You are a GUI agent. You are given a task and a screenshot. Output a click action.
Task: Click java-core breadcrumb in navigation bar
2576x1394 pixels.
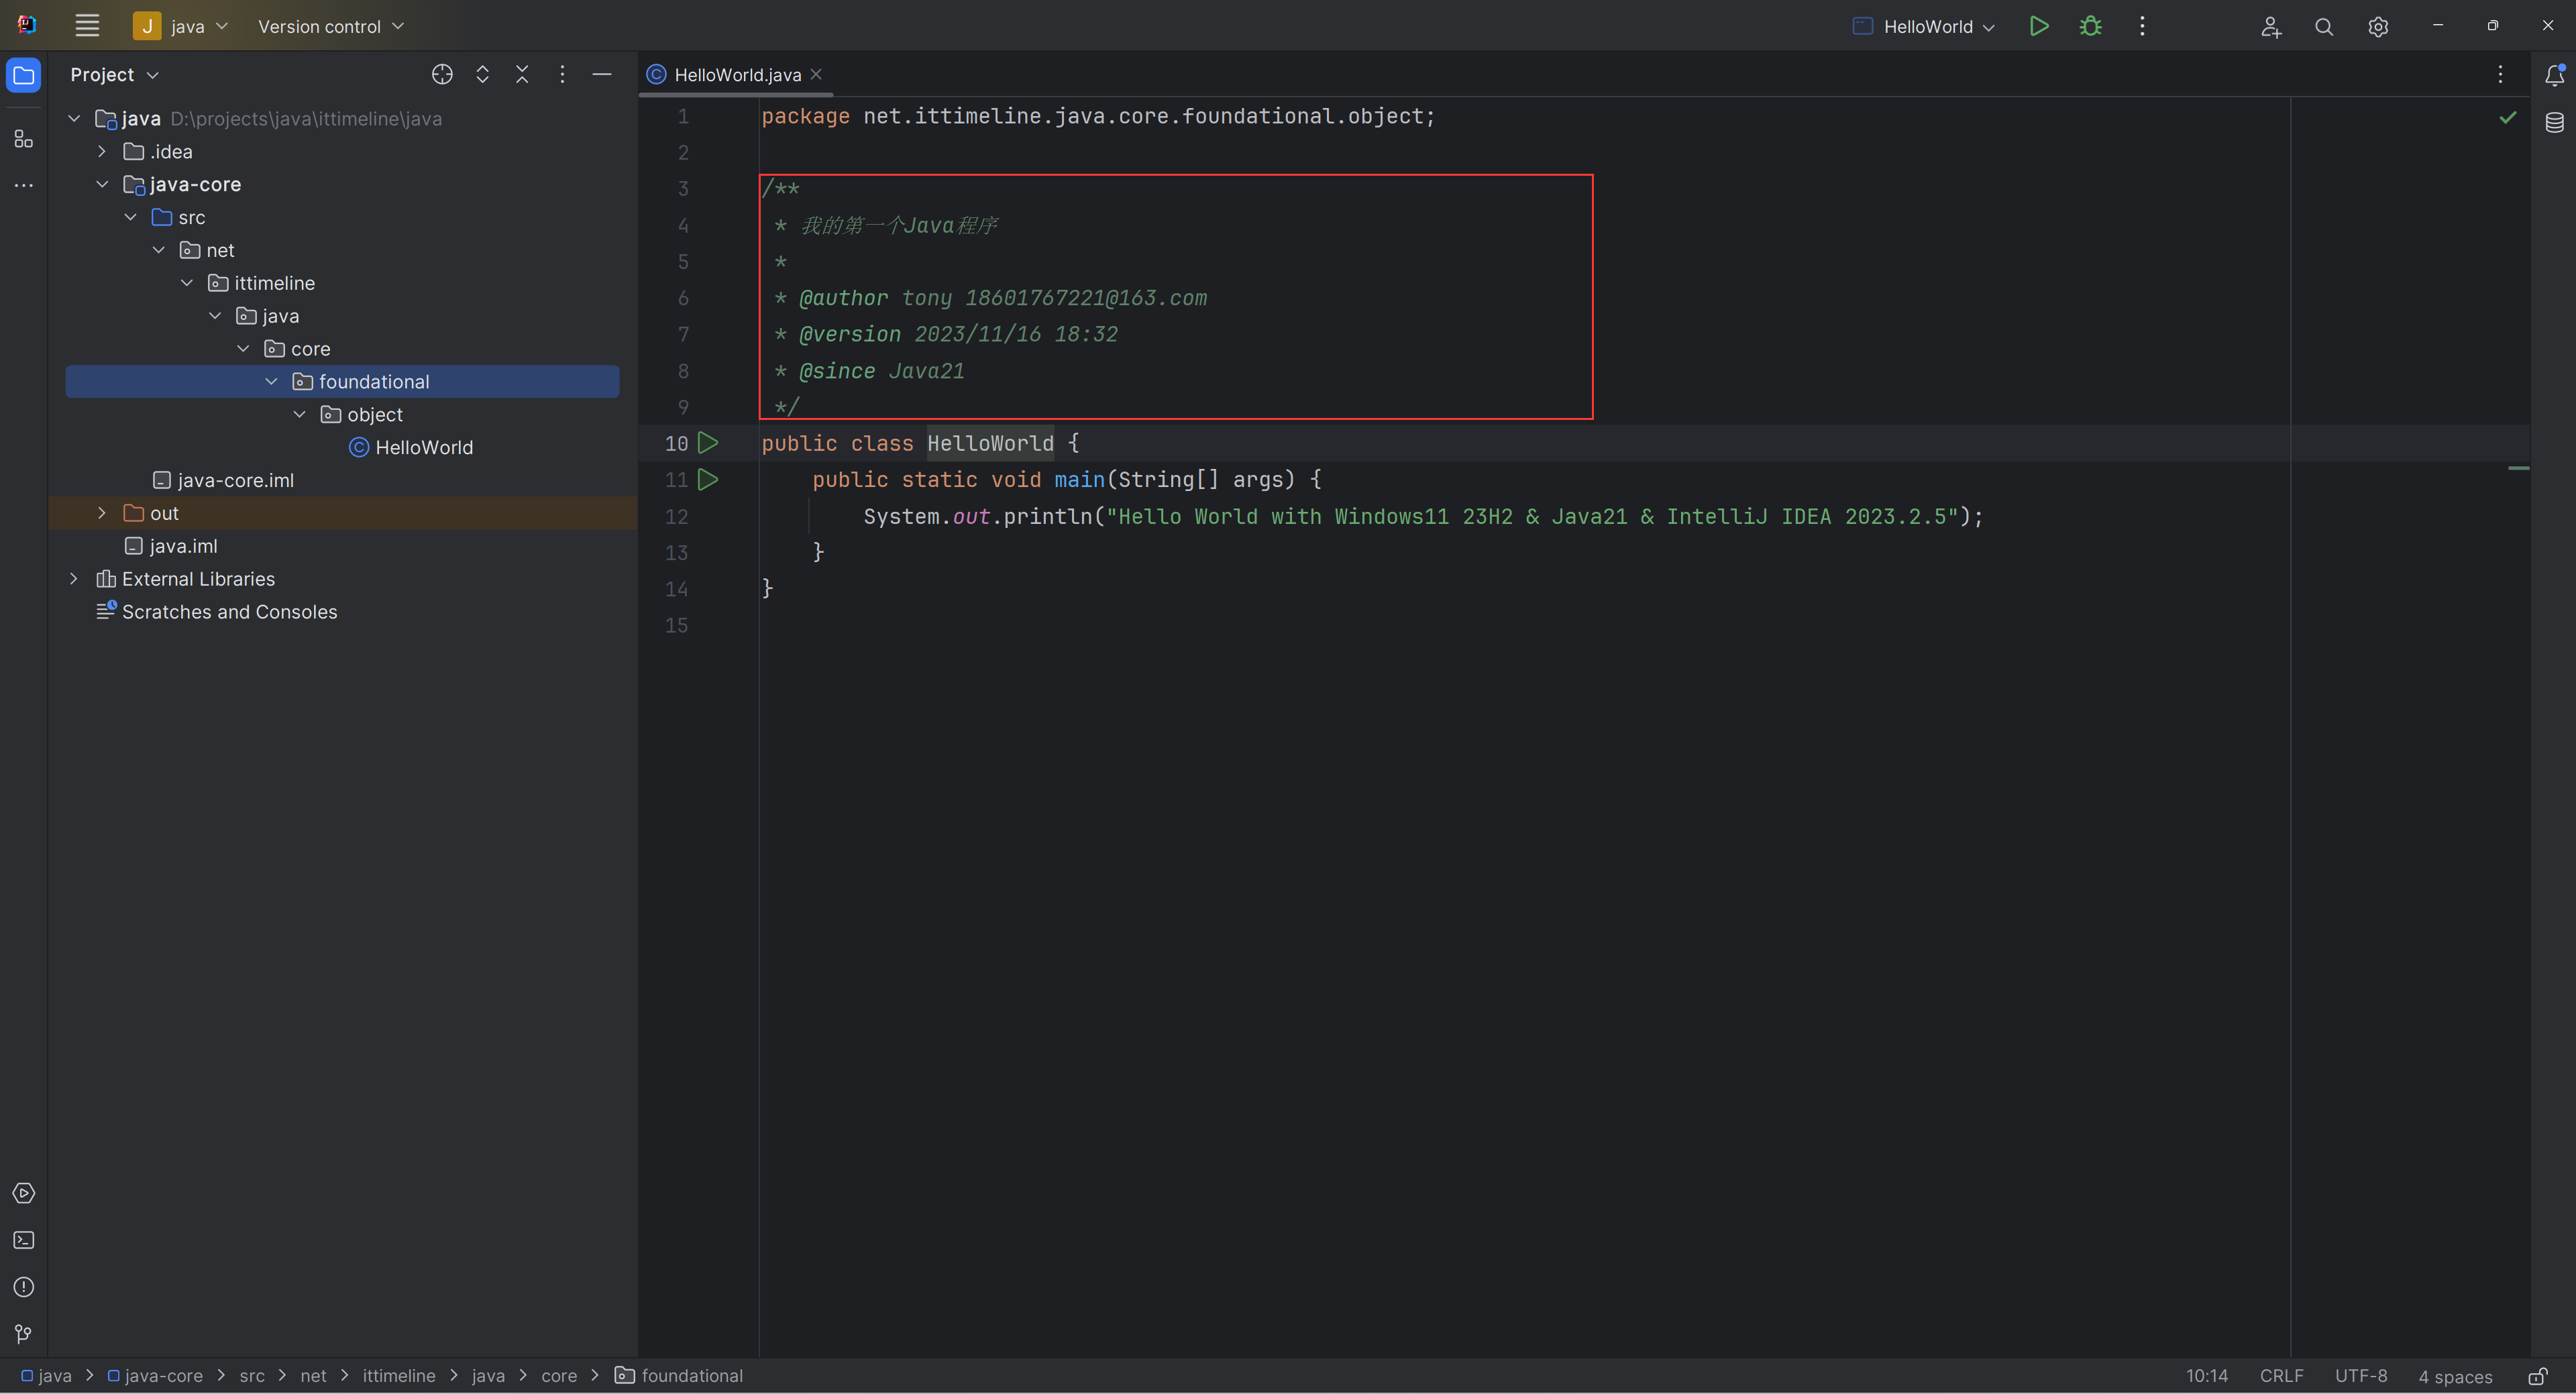click(x=155, y=1377)
